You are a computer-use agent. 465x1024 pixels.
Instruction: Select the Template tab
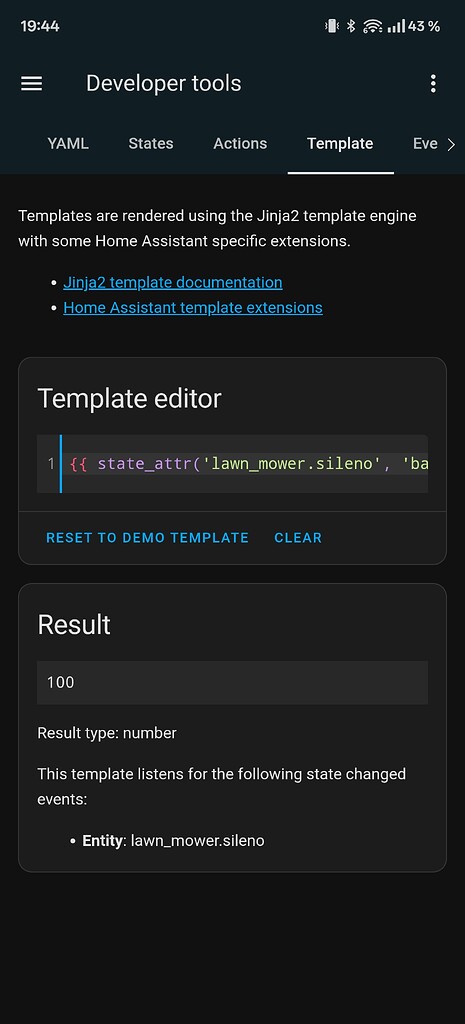340,144
